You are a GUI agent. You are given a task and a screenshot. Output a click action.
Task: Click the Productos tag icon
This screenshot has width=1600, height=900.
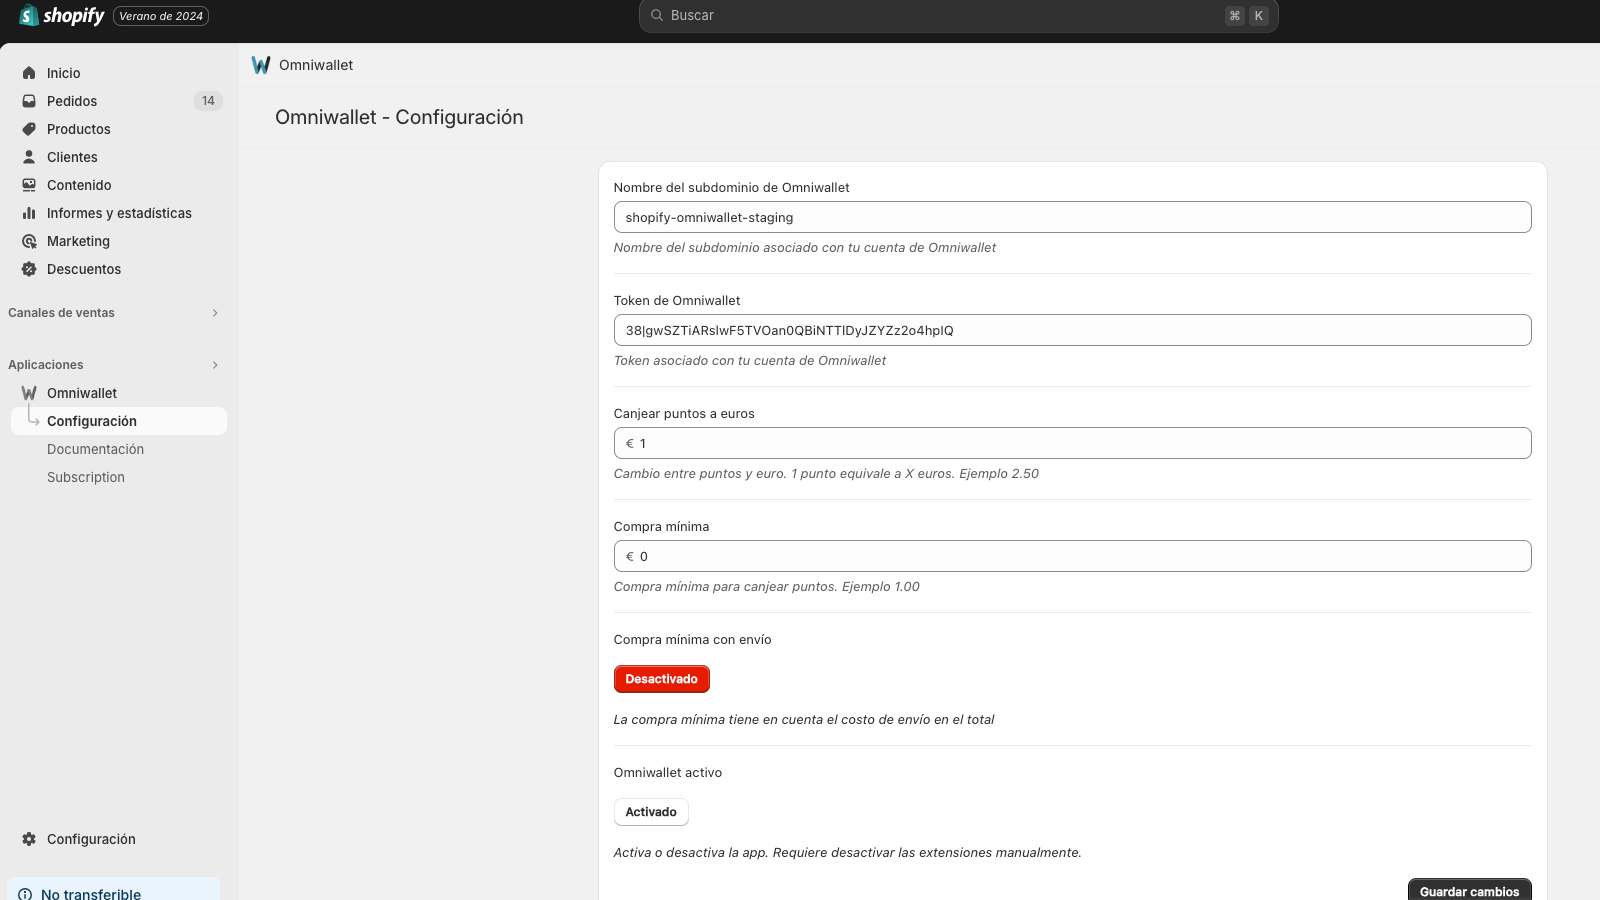coord(29,128)
